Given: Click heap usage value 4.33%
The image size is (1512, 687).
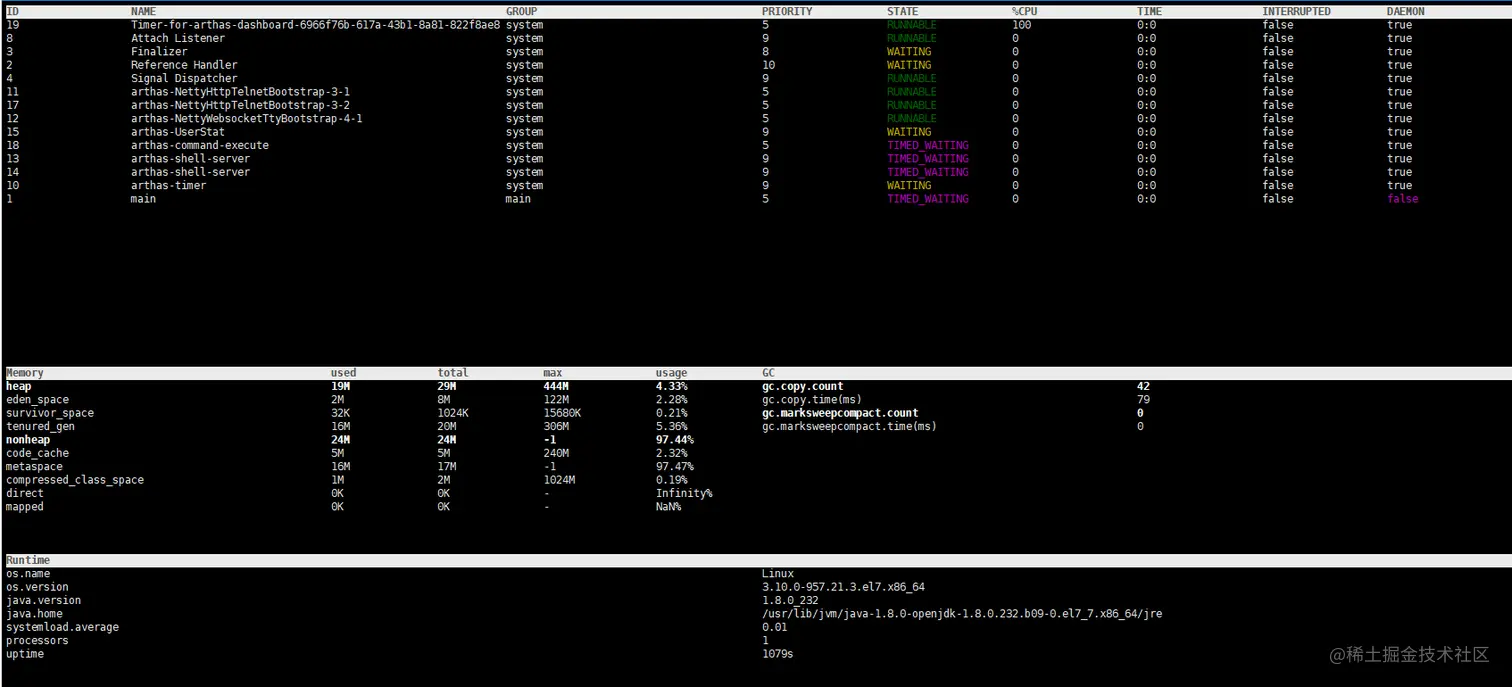Looking at the screenshot, I should (x=671, y=386).
